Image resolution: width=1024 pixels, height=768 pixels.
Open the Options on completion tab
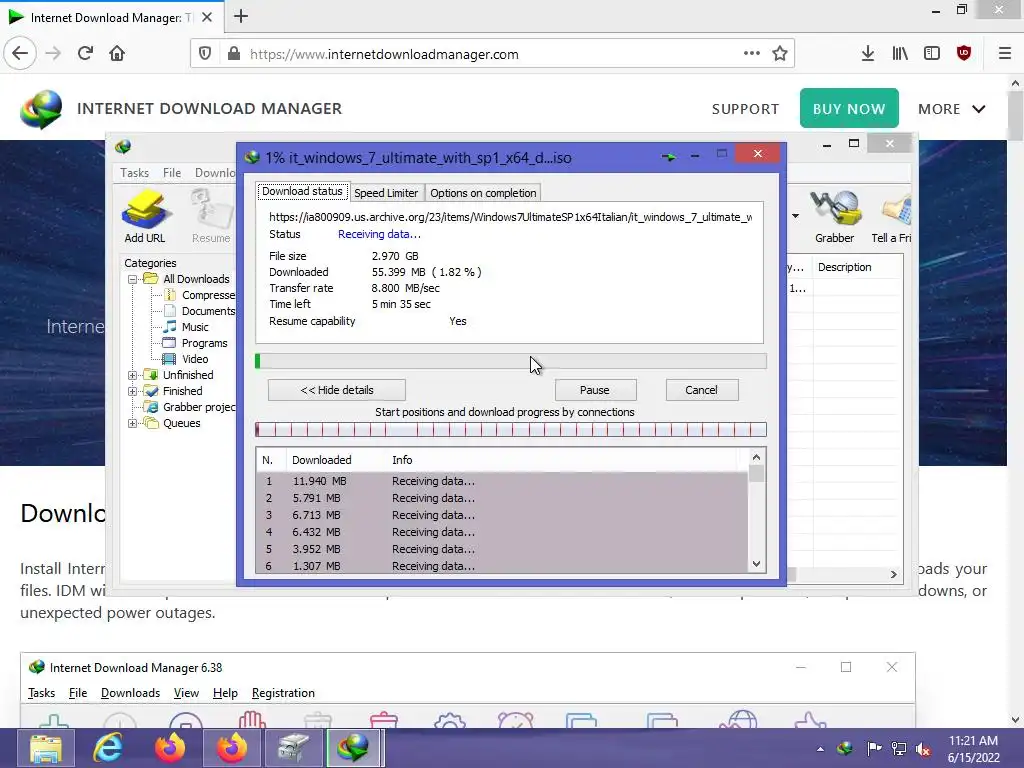coord(483,193)
